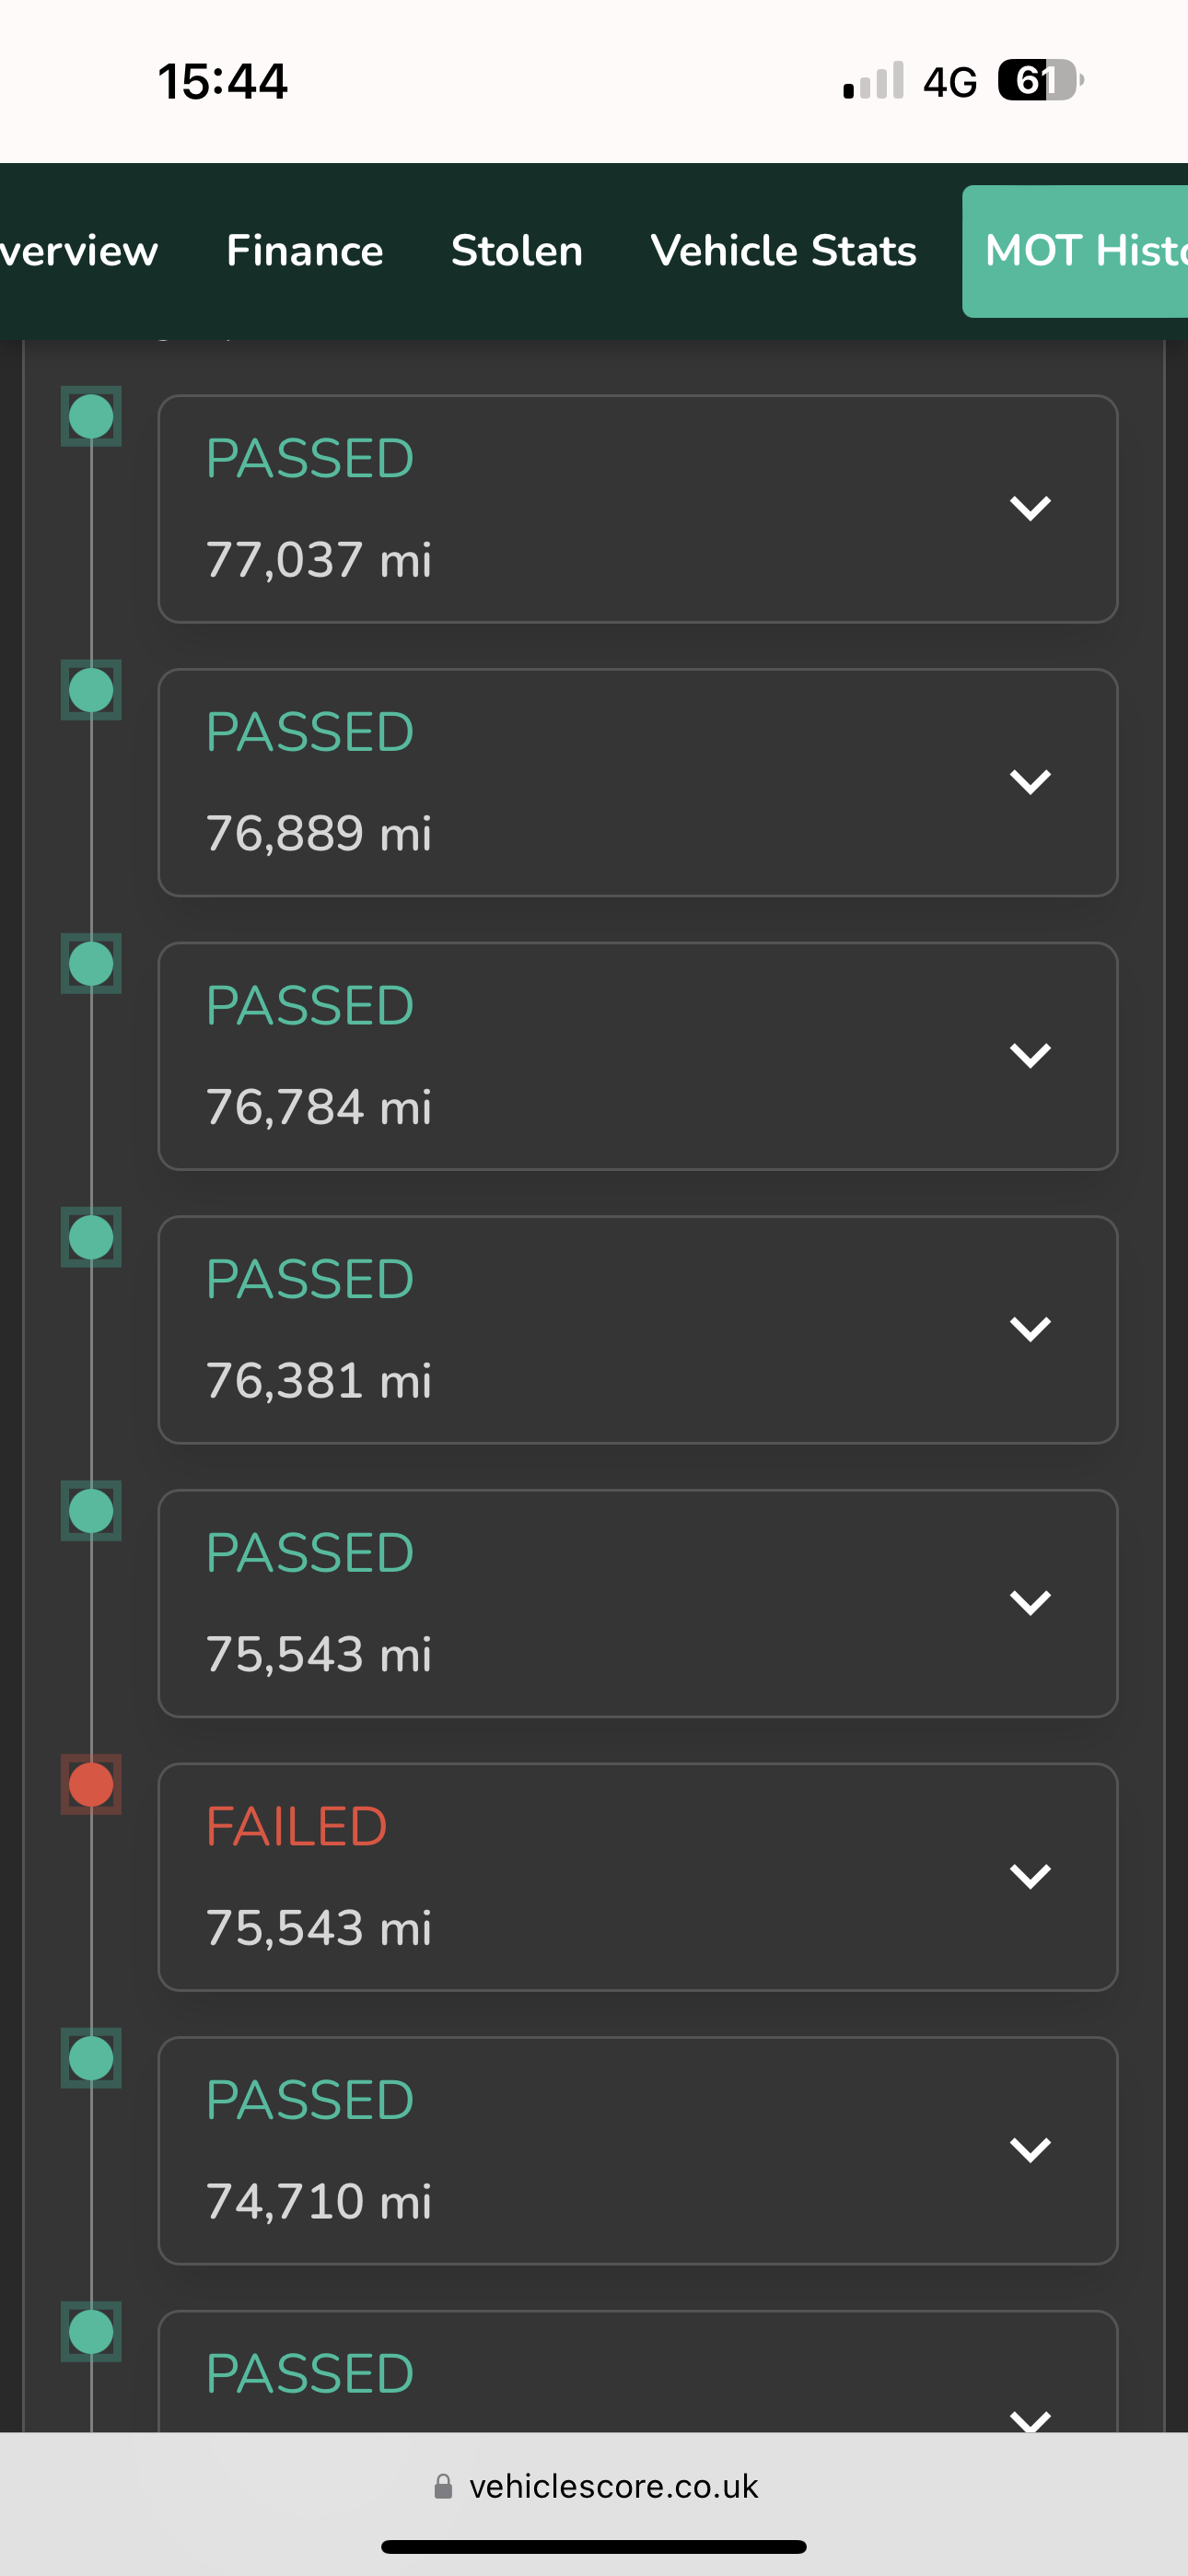Image resolution: width=1188 pixels, height=2576 pixels.
Task: Open the 76,784 mi test details chevron
Action: point(1029,1055)
